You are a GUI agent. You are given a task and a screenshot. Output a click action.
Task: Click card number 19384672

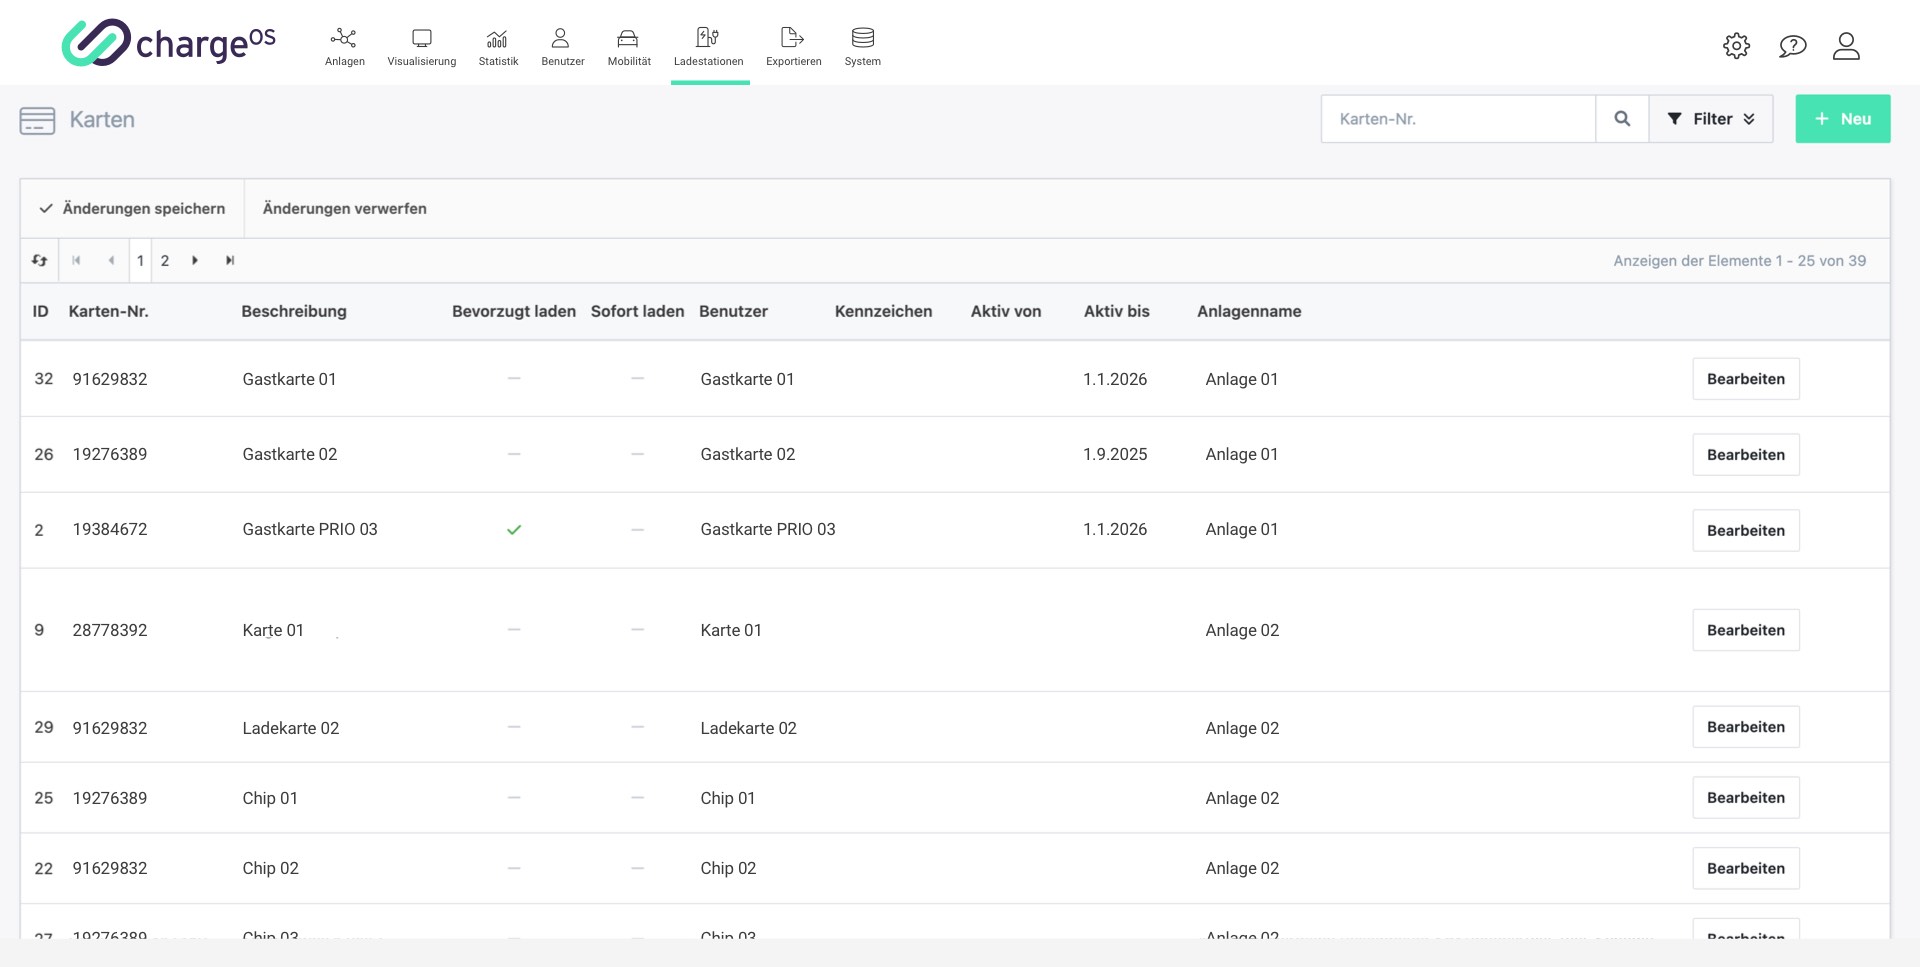coord(110,529)
